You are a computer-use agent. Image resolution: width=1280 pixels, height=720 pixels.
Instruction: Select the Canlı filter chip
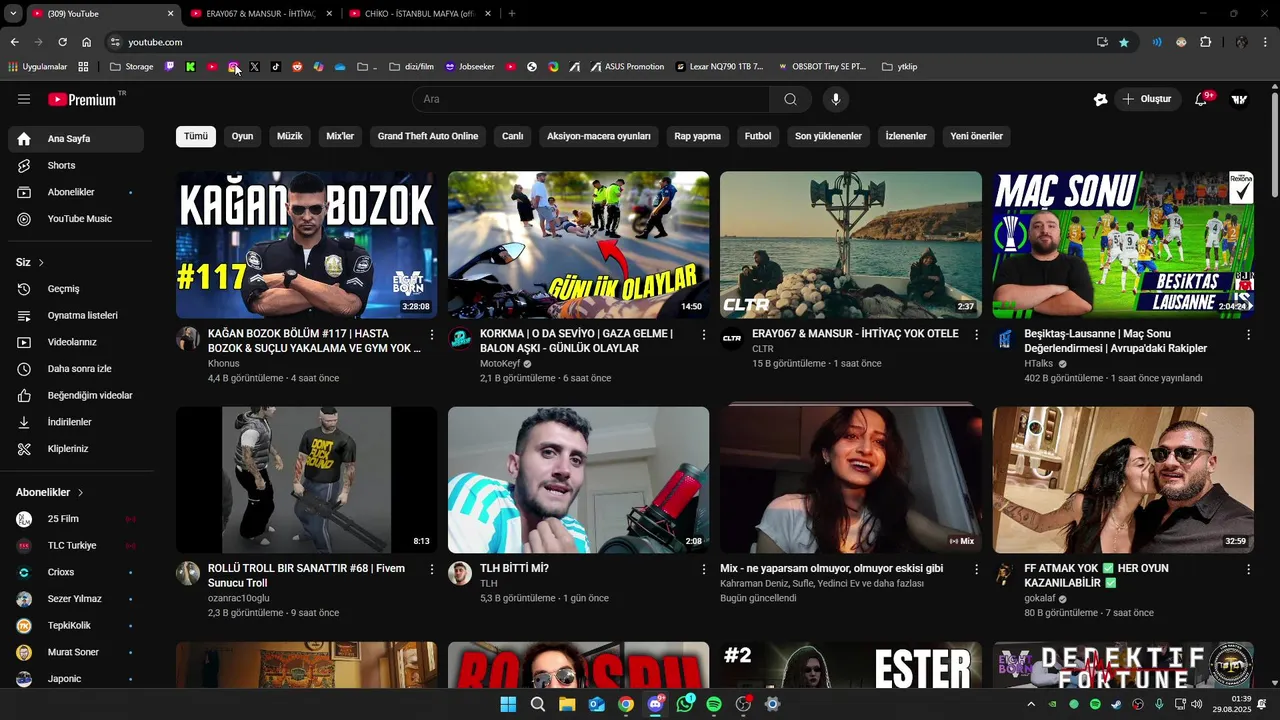point(512,136)
